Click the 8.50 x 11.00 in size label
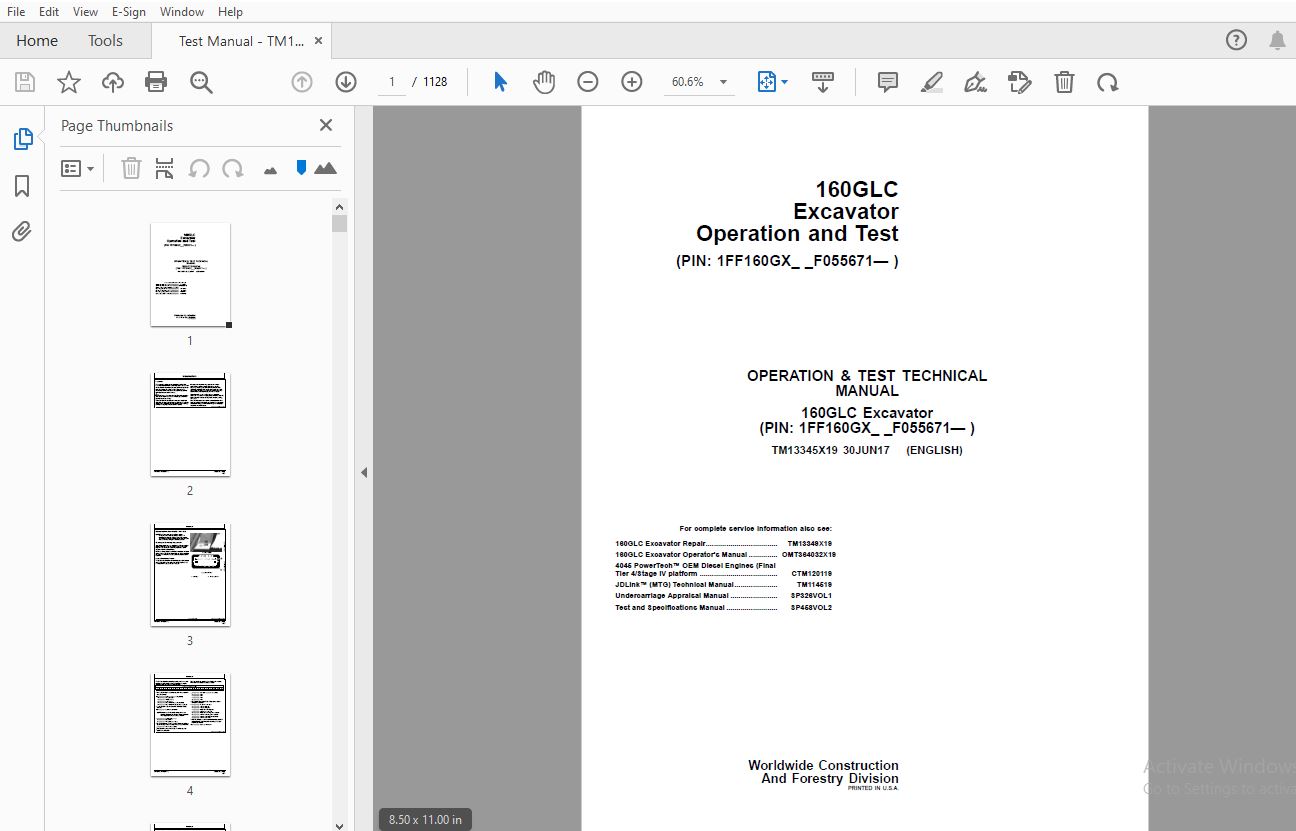This screenshot has width=1296, height=831. 425,819
